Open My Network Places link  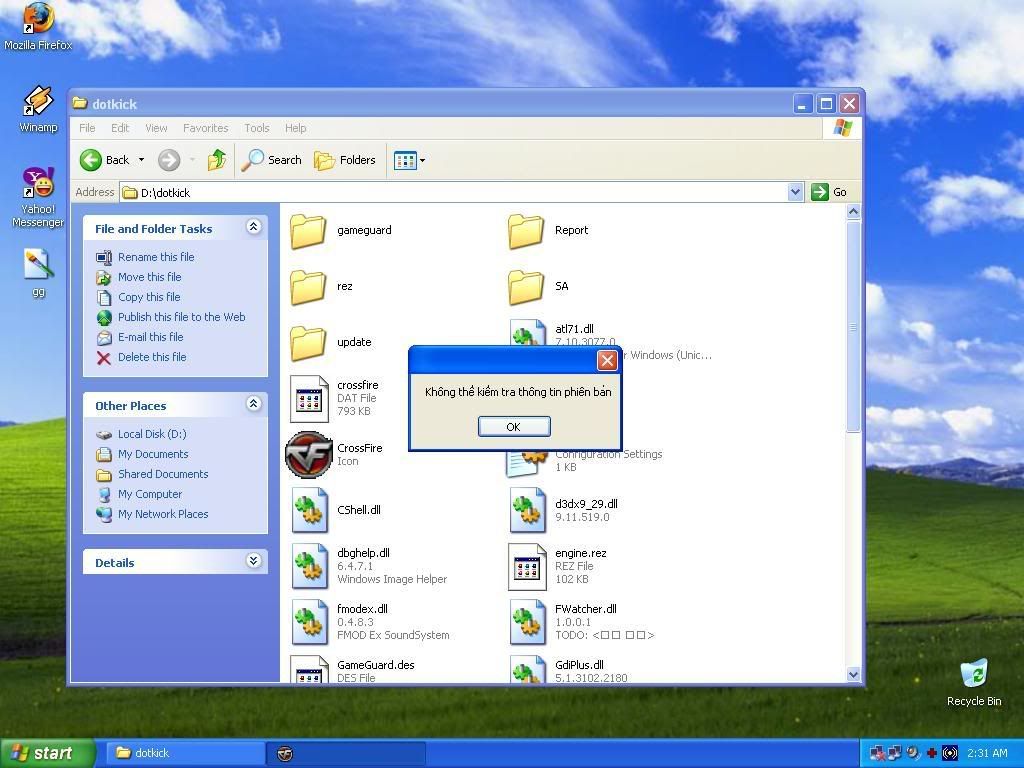tap(162, 514)
